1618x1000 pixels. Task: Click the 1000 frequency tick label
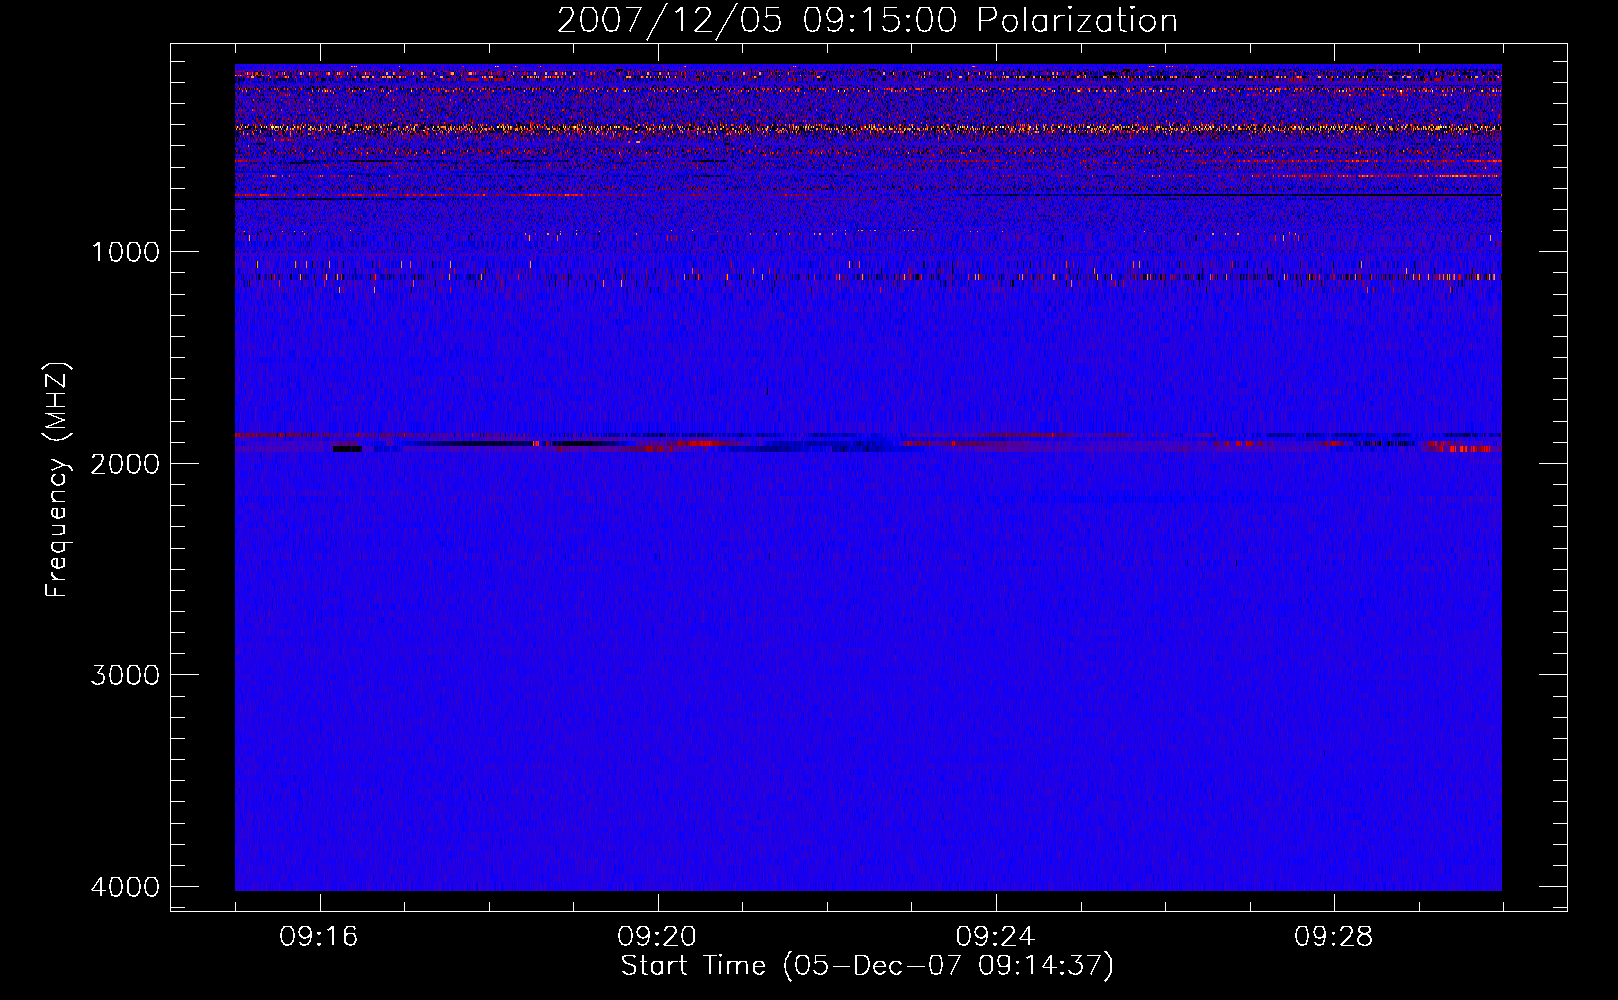pos(125,251)
